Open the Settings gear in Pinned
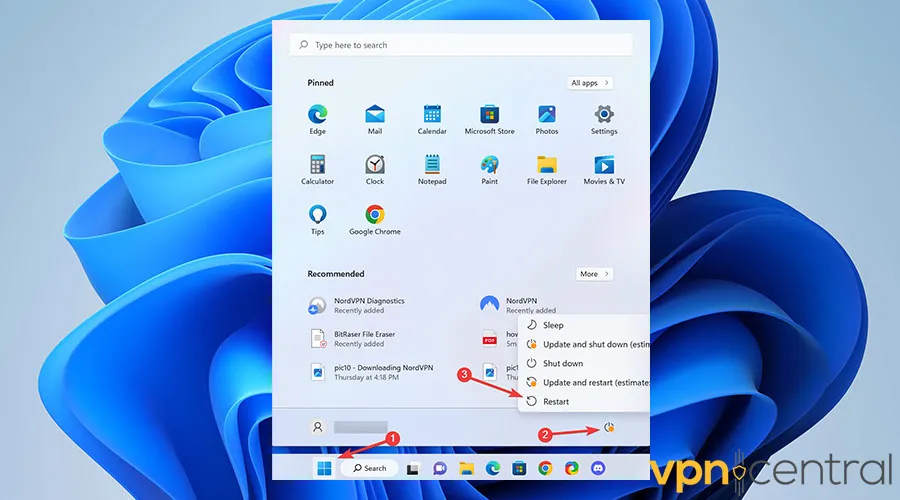This screenshot has width=900, height=500. point(604,119)
